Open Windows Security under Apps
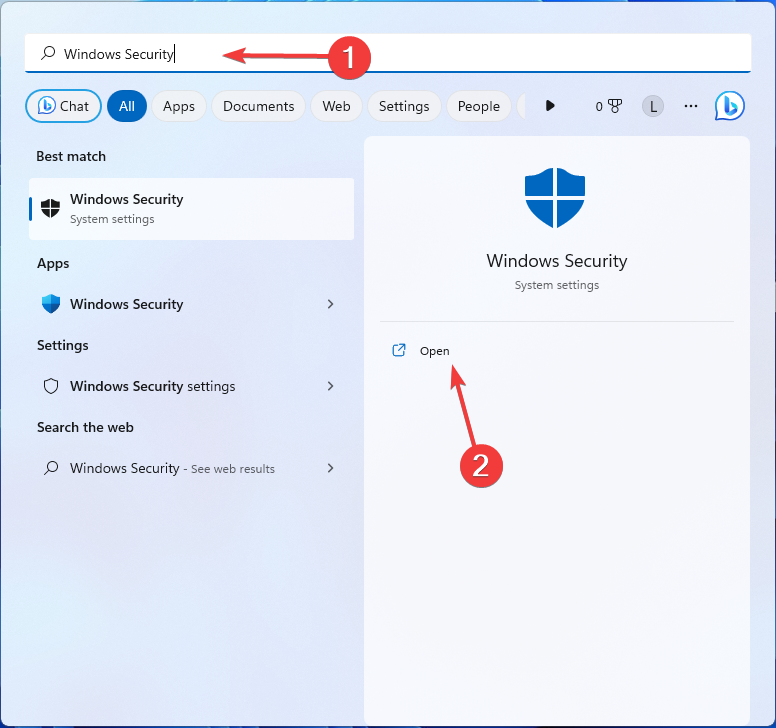The width and height of the screenshot is (776, 728). point(192,304)
